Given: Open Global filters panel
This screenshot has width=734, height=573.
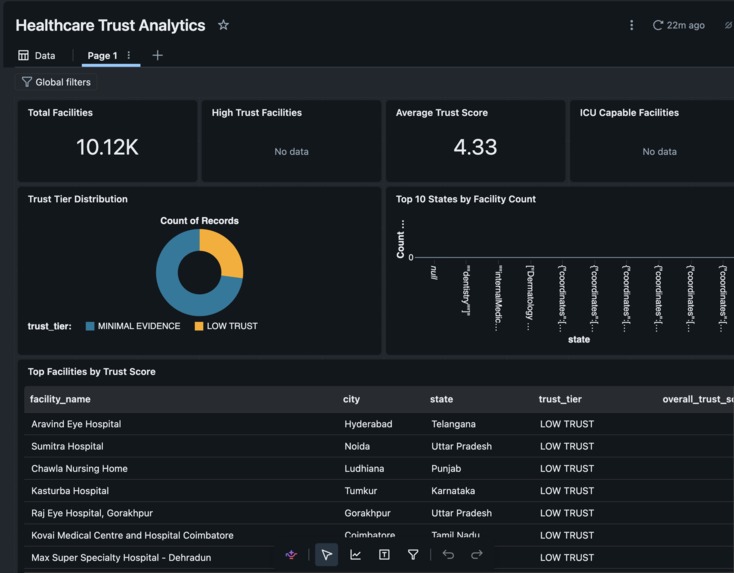Looking at the screenshot, I should [x=56, y=82].
